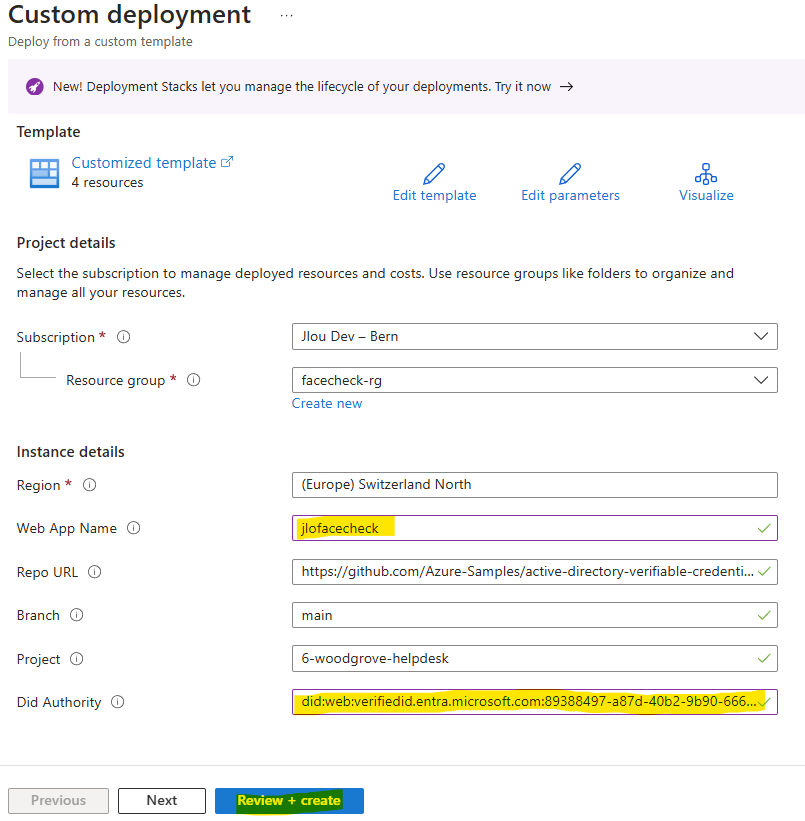
Task: Show info tooltip for Region
Action: coord(90,485)
